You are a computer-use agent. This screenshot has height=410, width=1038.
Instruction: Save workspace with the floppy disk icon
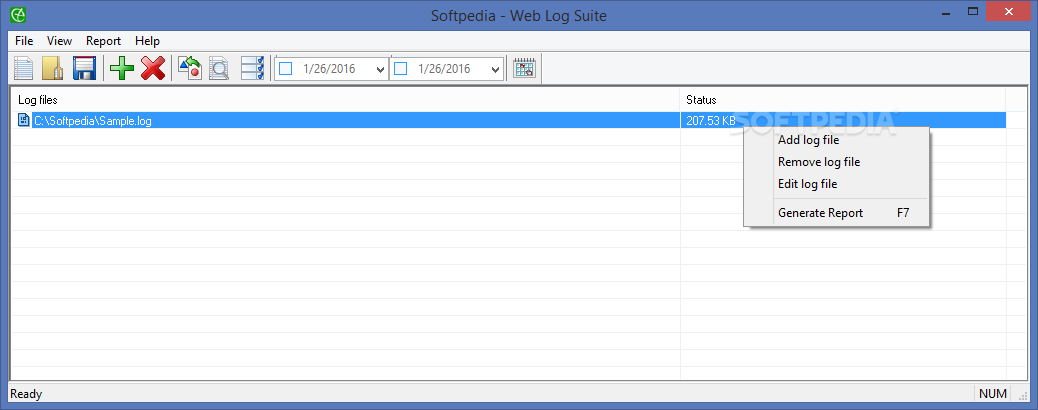pos(85,68)
